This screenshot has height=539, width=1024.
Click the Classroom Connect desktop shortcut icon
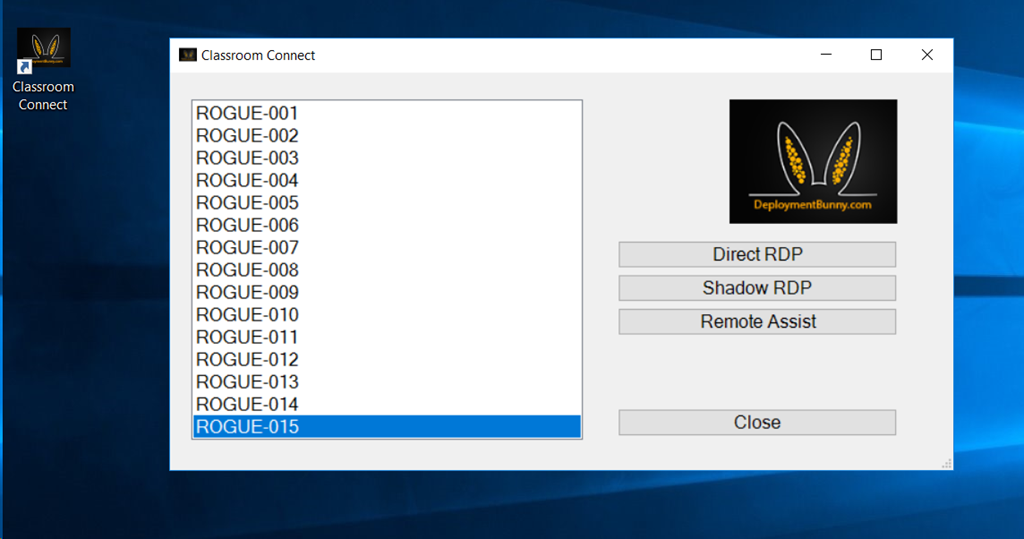43,51
